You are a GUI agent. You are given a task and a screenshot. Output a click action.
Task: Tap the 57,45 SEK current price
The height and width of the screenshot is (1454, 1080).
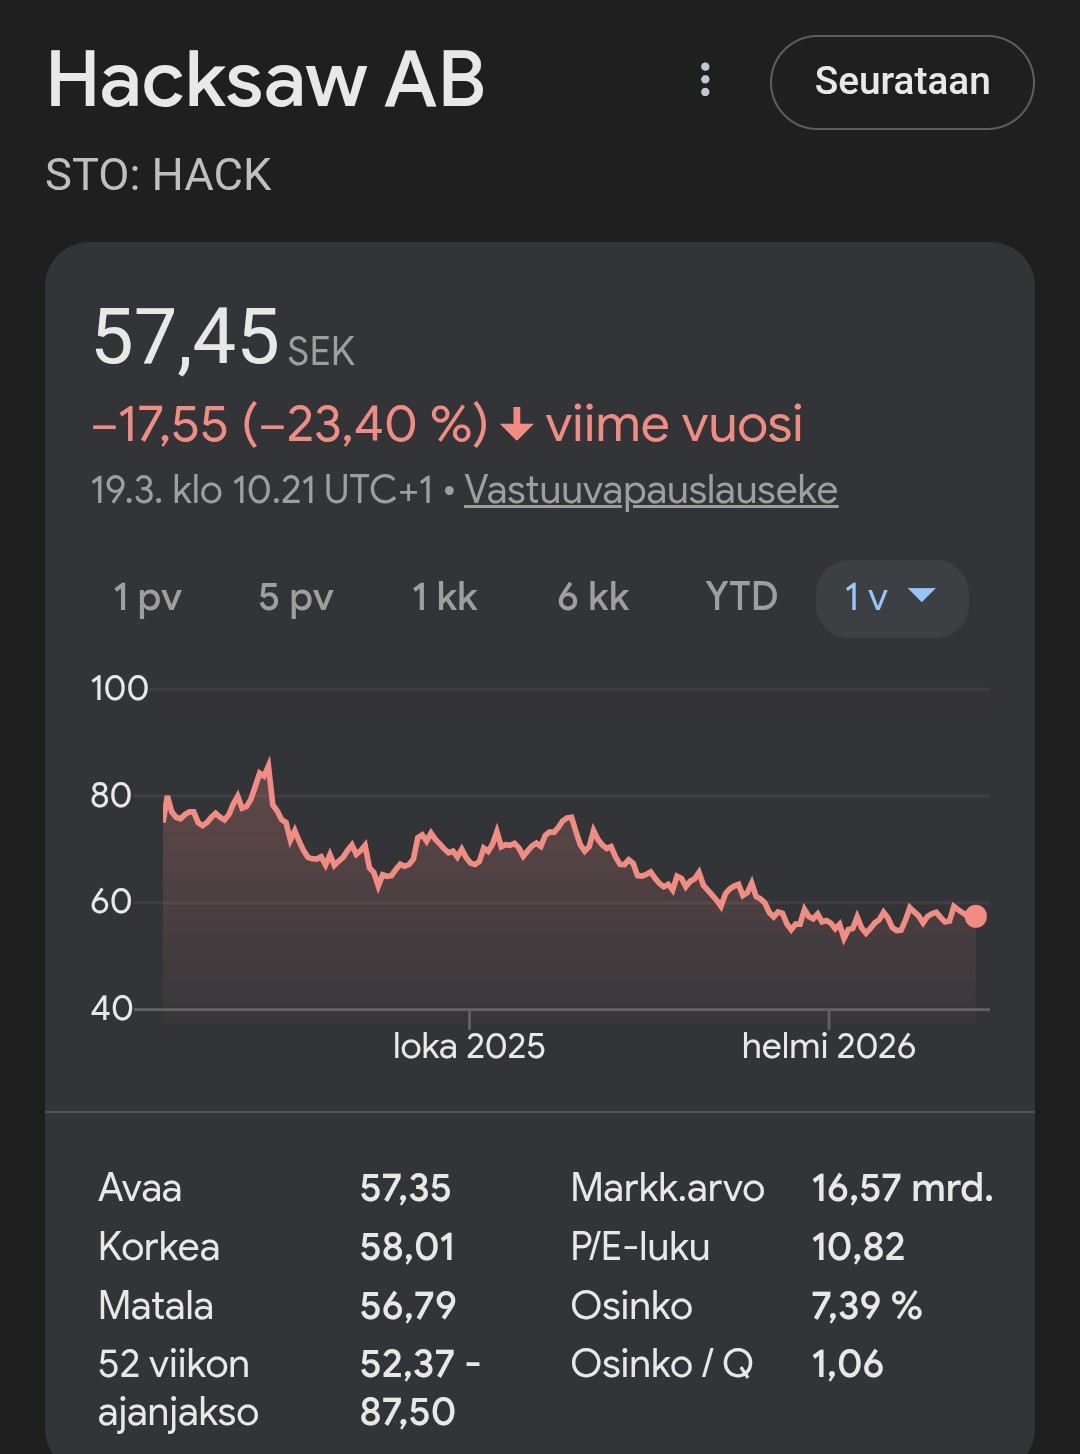click(x=224, y=338)
